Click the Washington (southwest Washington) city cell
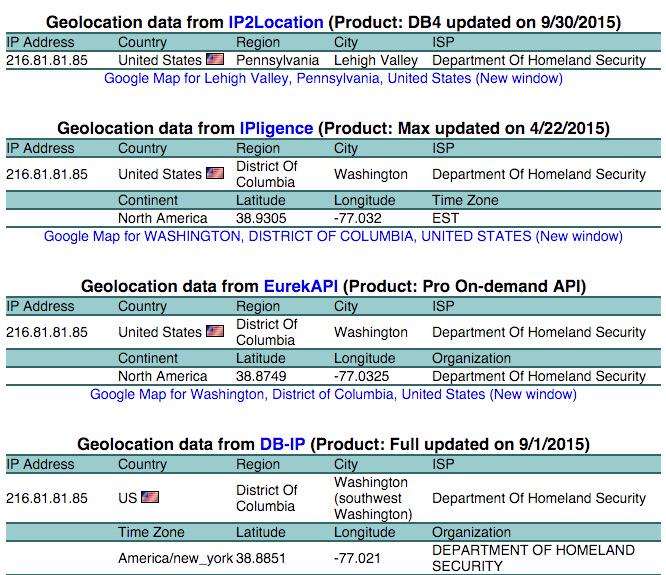Viewport: 666px width, 575px height. click(x=373, y=498)
